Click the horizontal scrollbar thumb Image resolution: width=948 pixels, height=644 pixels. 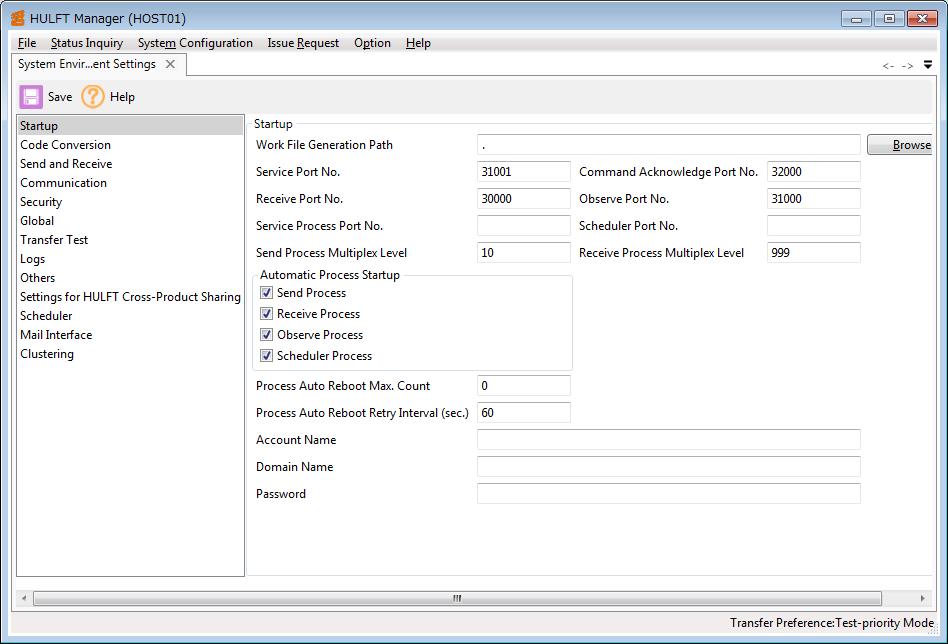point(457,599)
